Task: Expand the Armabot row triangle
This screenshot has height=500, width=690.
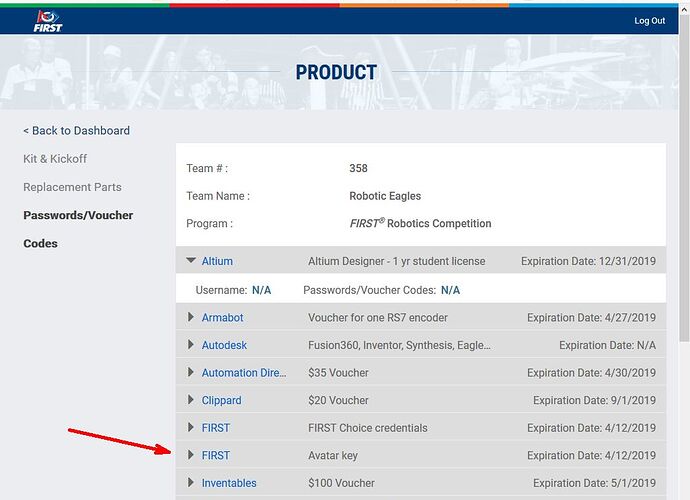Action: [191, 317]
